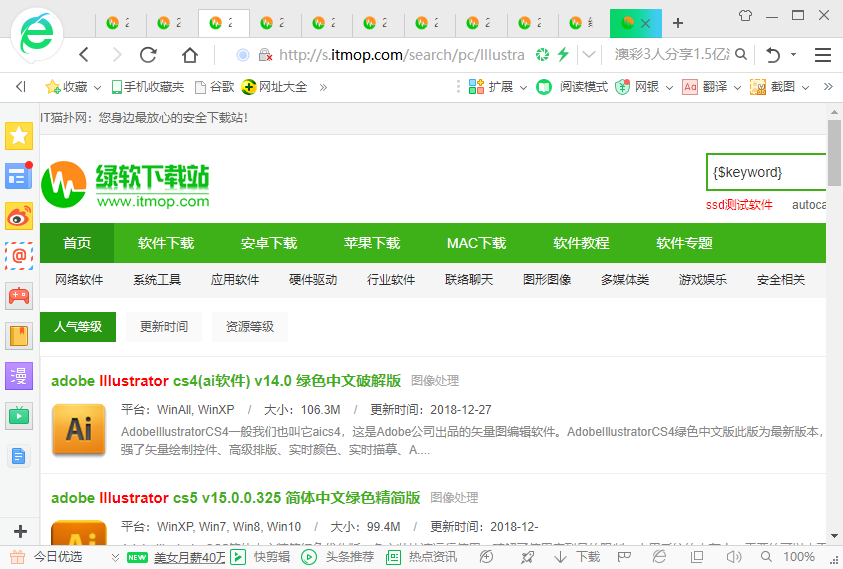The height and width of the screenshot is (569, 843).
Task: Click the green lightning speed-mode icon
Action: click(563, 54)
